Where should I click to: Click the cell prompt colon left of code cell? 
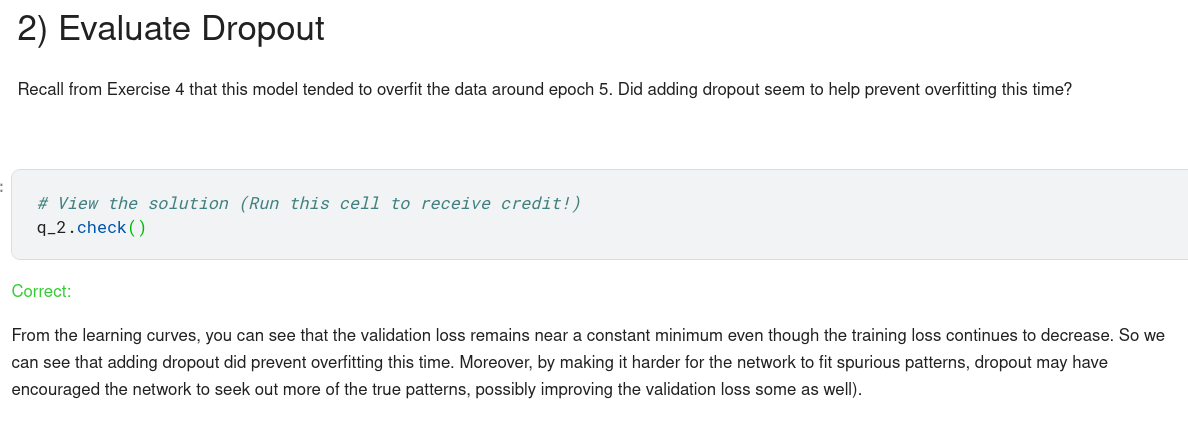3,186
